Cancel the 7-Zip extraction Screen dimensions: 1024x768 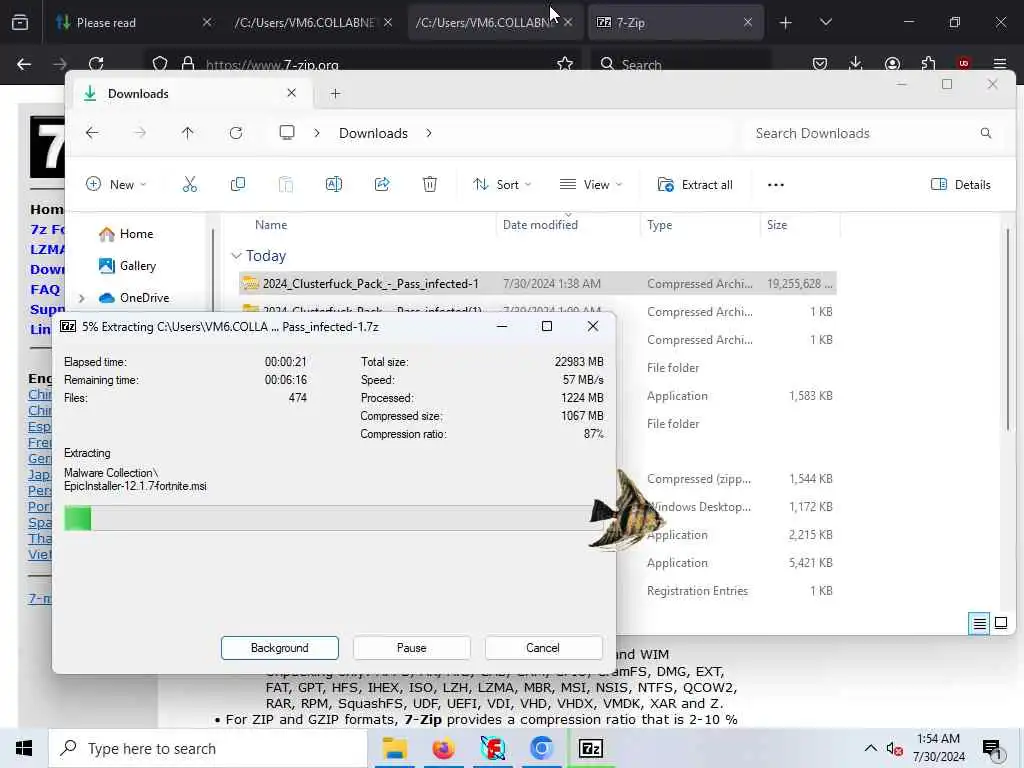click(x=543, y=648)
